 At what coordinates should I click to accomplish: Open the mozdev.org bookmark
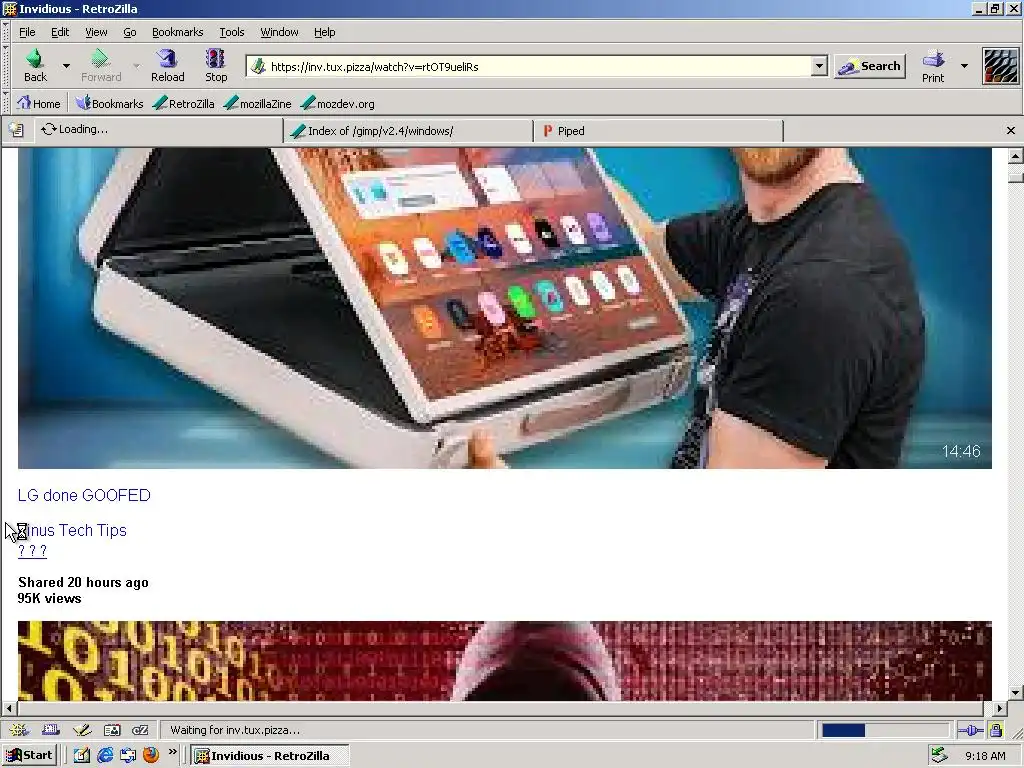point(338,103)
